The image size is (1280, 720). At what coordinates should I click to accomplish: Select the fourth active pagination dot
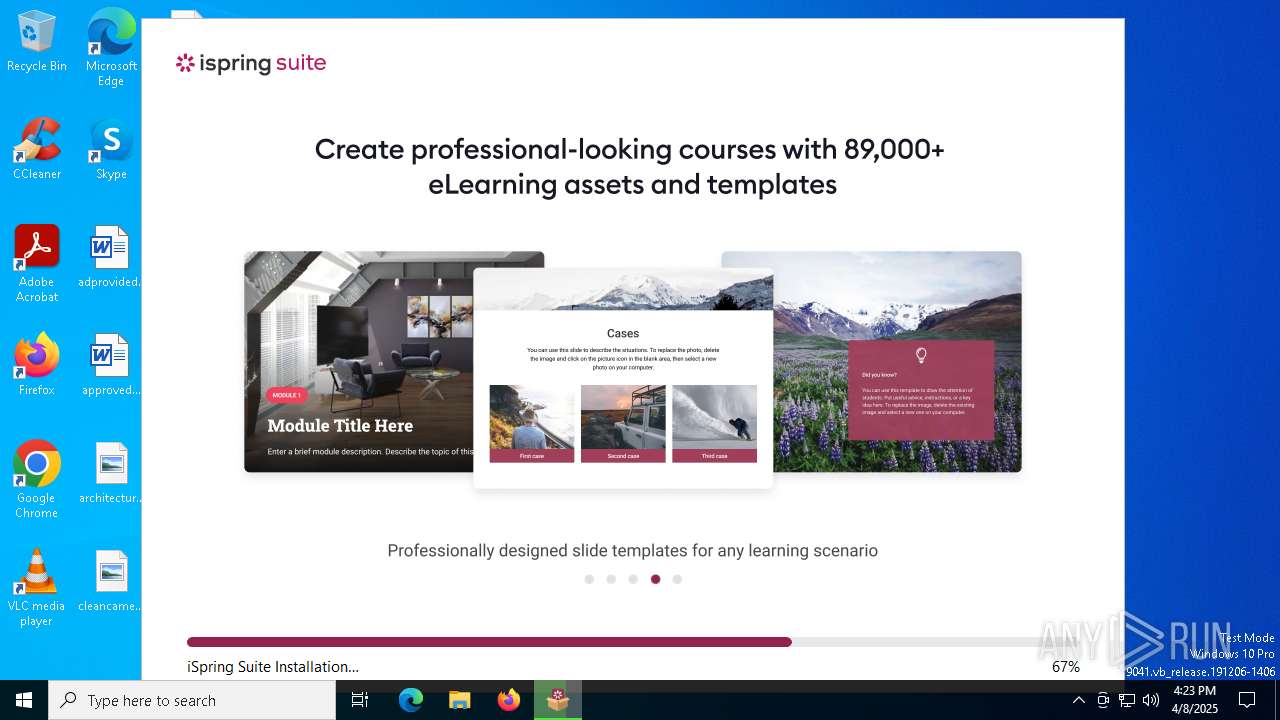click(x=655, y=579)
